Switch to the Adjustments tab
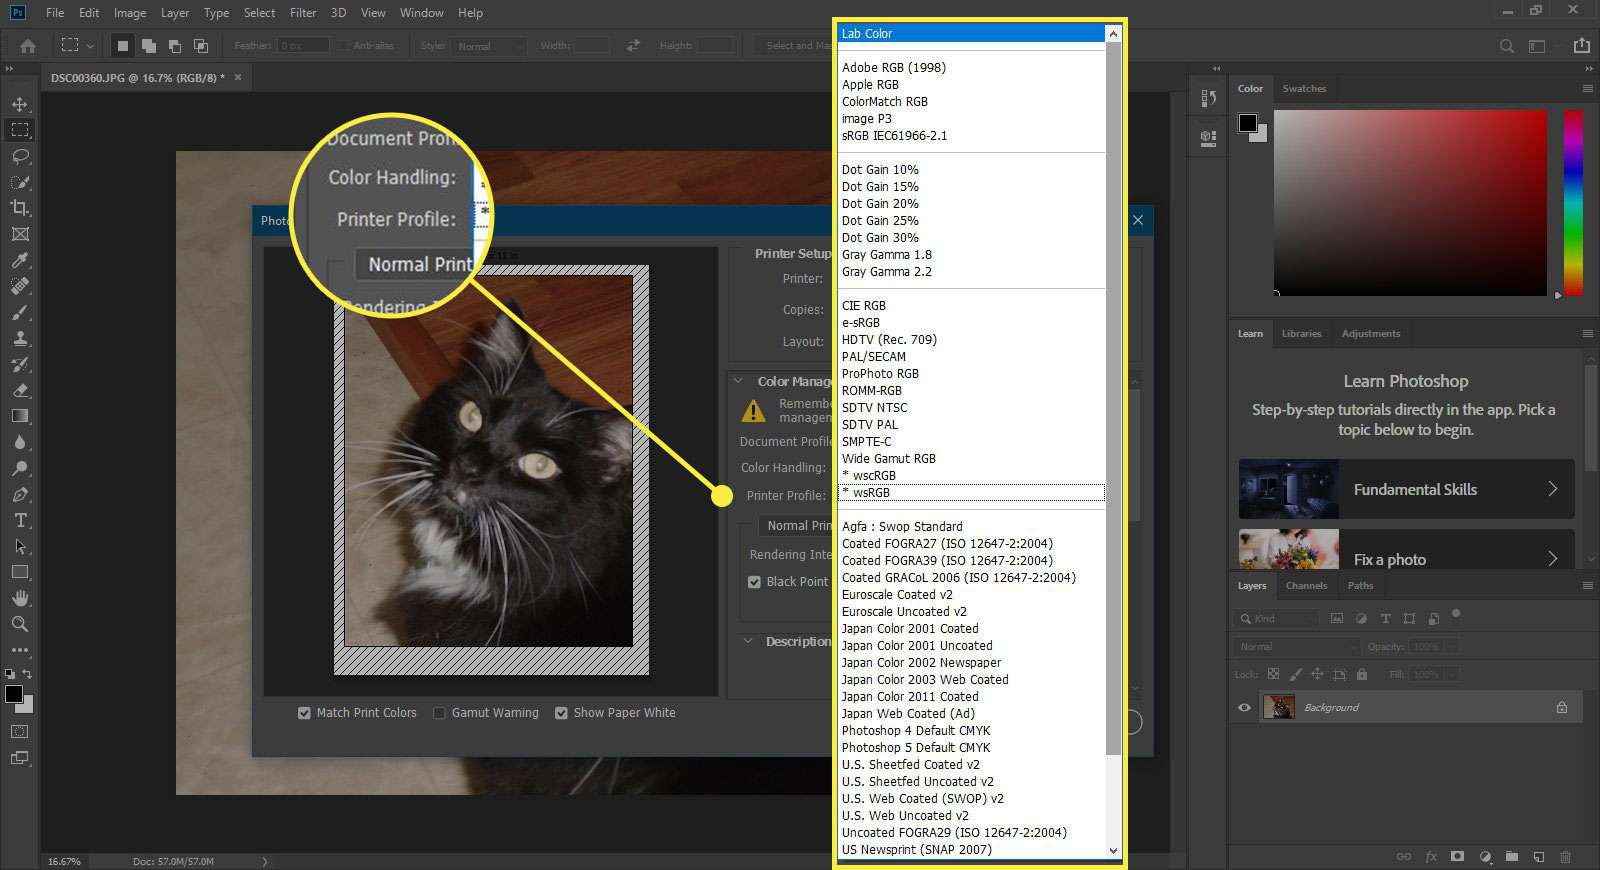This screenshot has width=1600, height=870. [x=1371, y=333]
